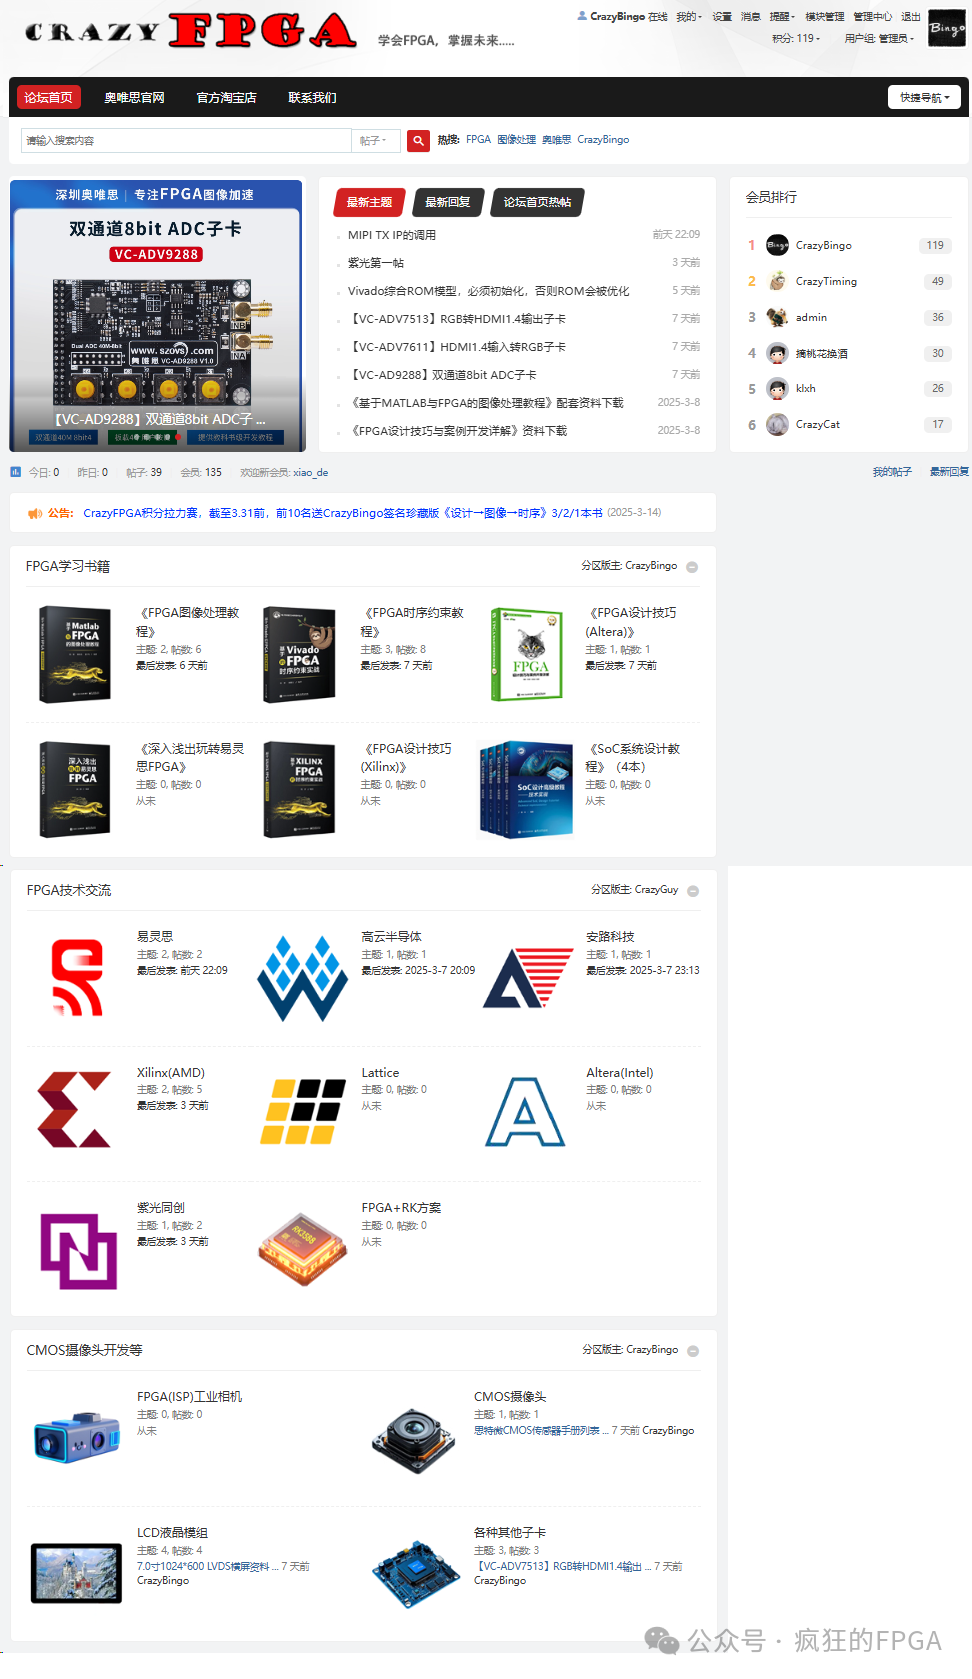Expand the 积分: 119 dropdown
The image size is (972, 1679).
pos(796,39)
